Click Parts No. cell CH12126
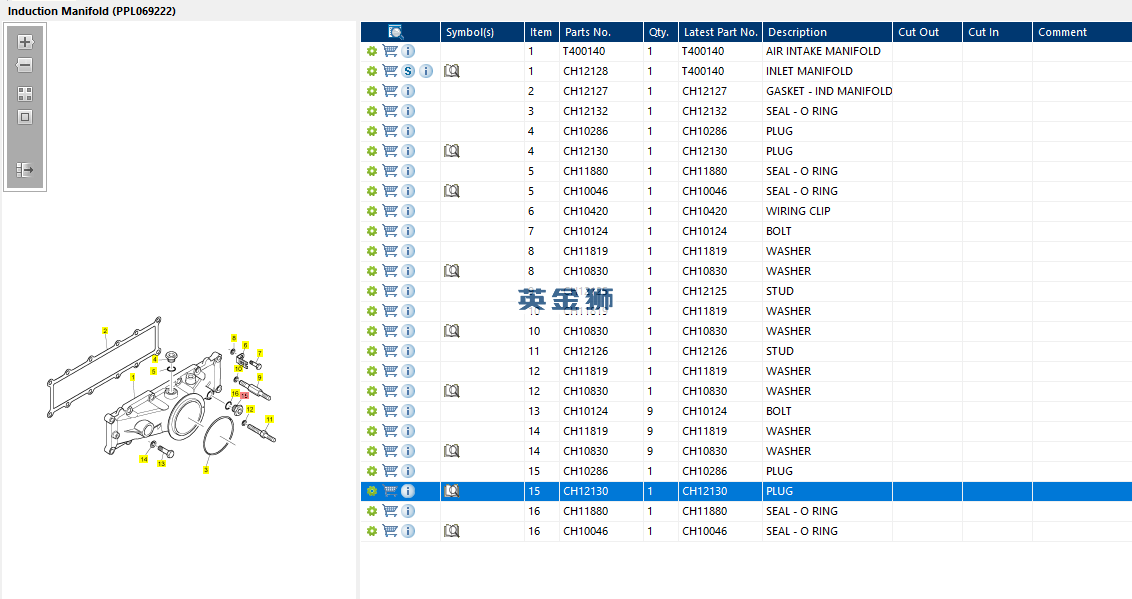1132x599 pixels. [x=601, y=351]
